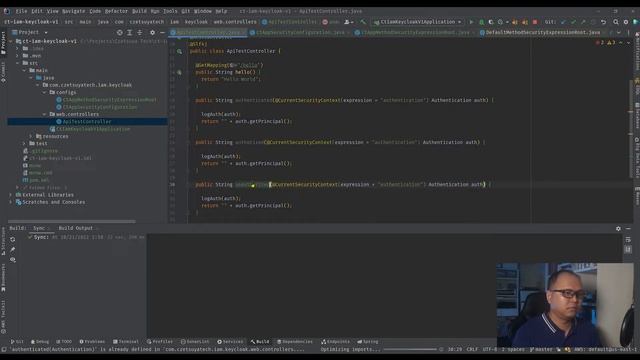Select Scratches and Consoles in project tree
Viewport: 640px width, 360px height.
pyautogui.click(x=53, y=202)
